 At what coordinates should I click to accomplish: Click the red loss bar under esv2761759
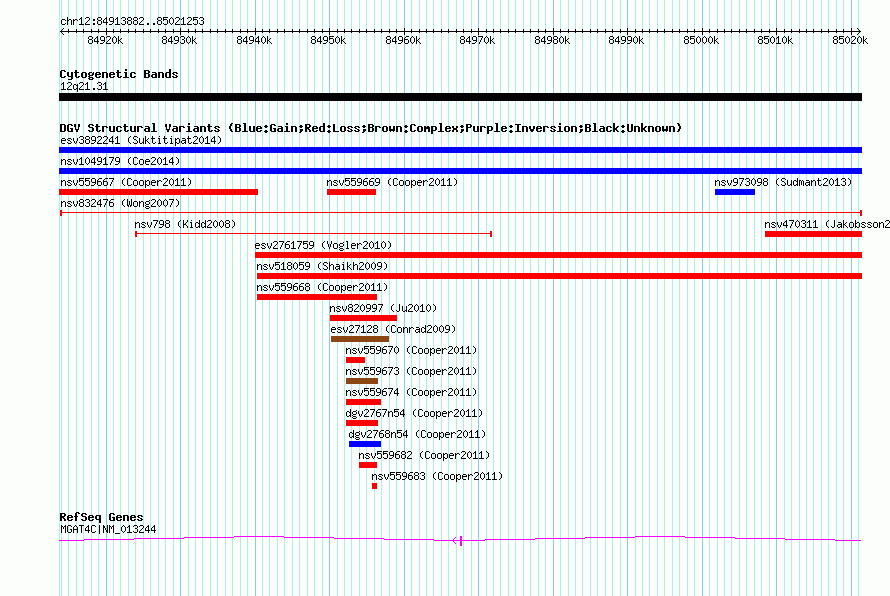tap(559, 255)
